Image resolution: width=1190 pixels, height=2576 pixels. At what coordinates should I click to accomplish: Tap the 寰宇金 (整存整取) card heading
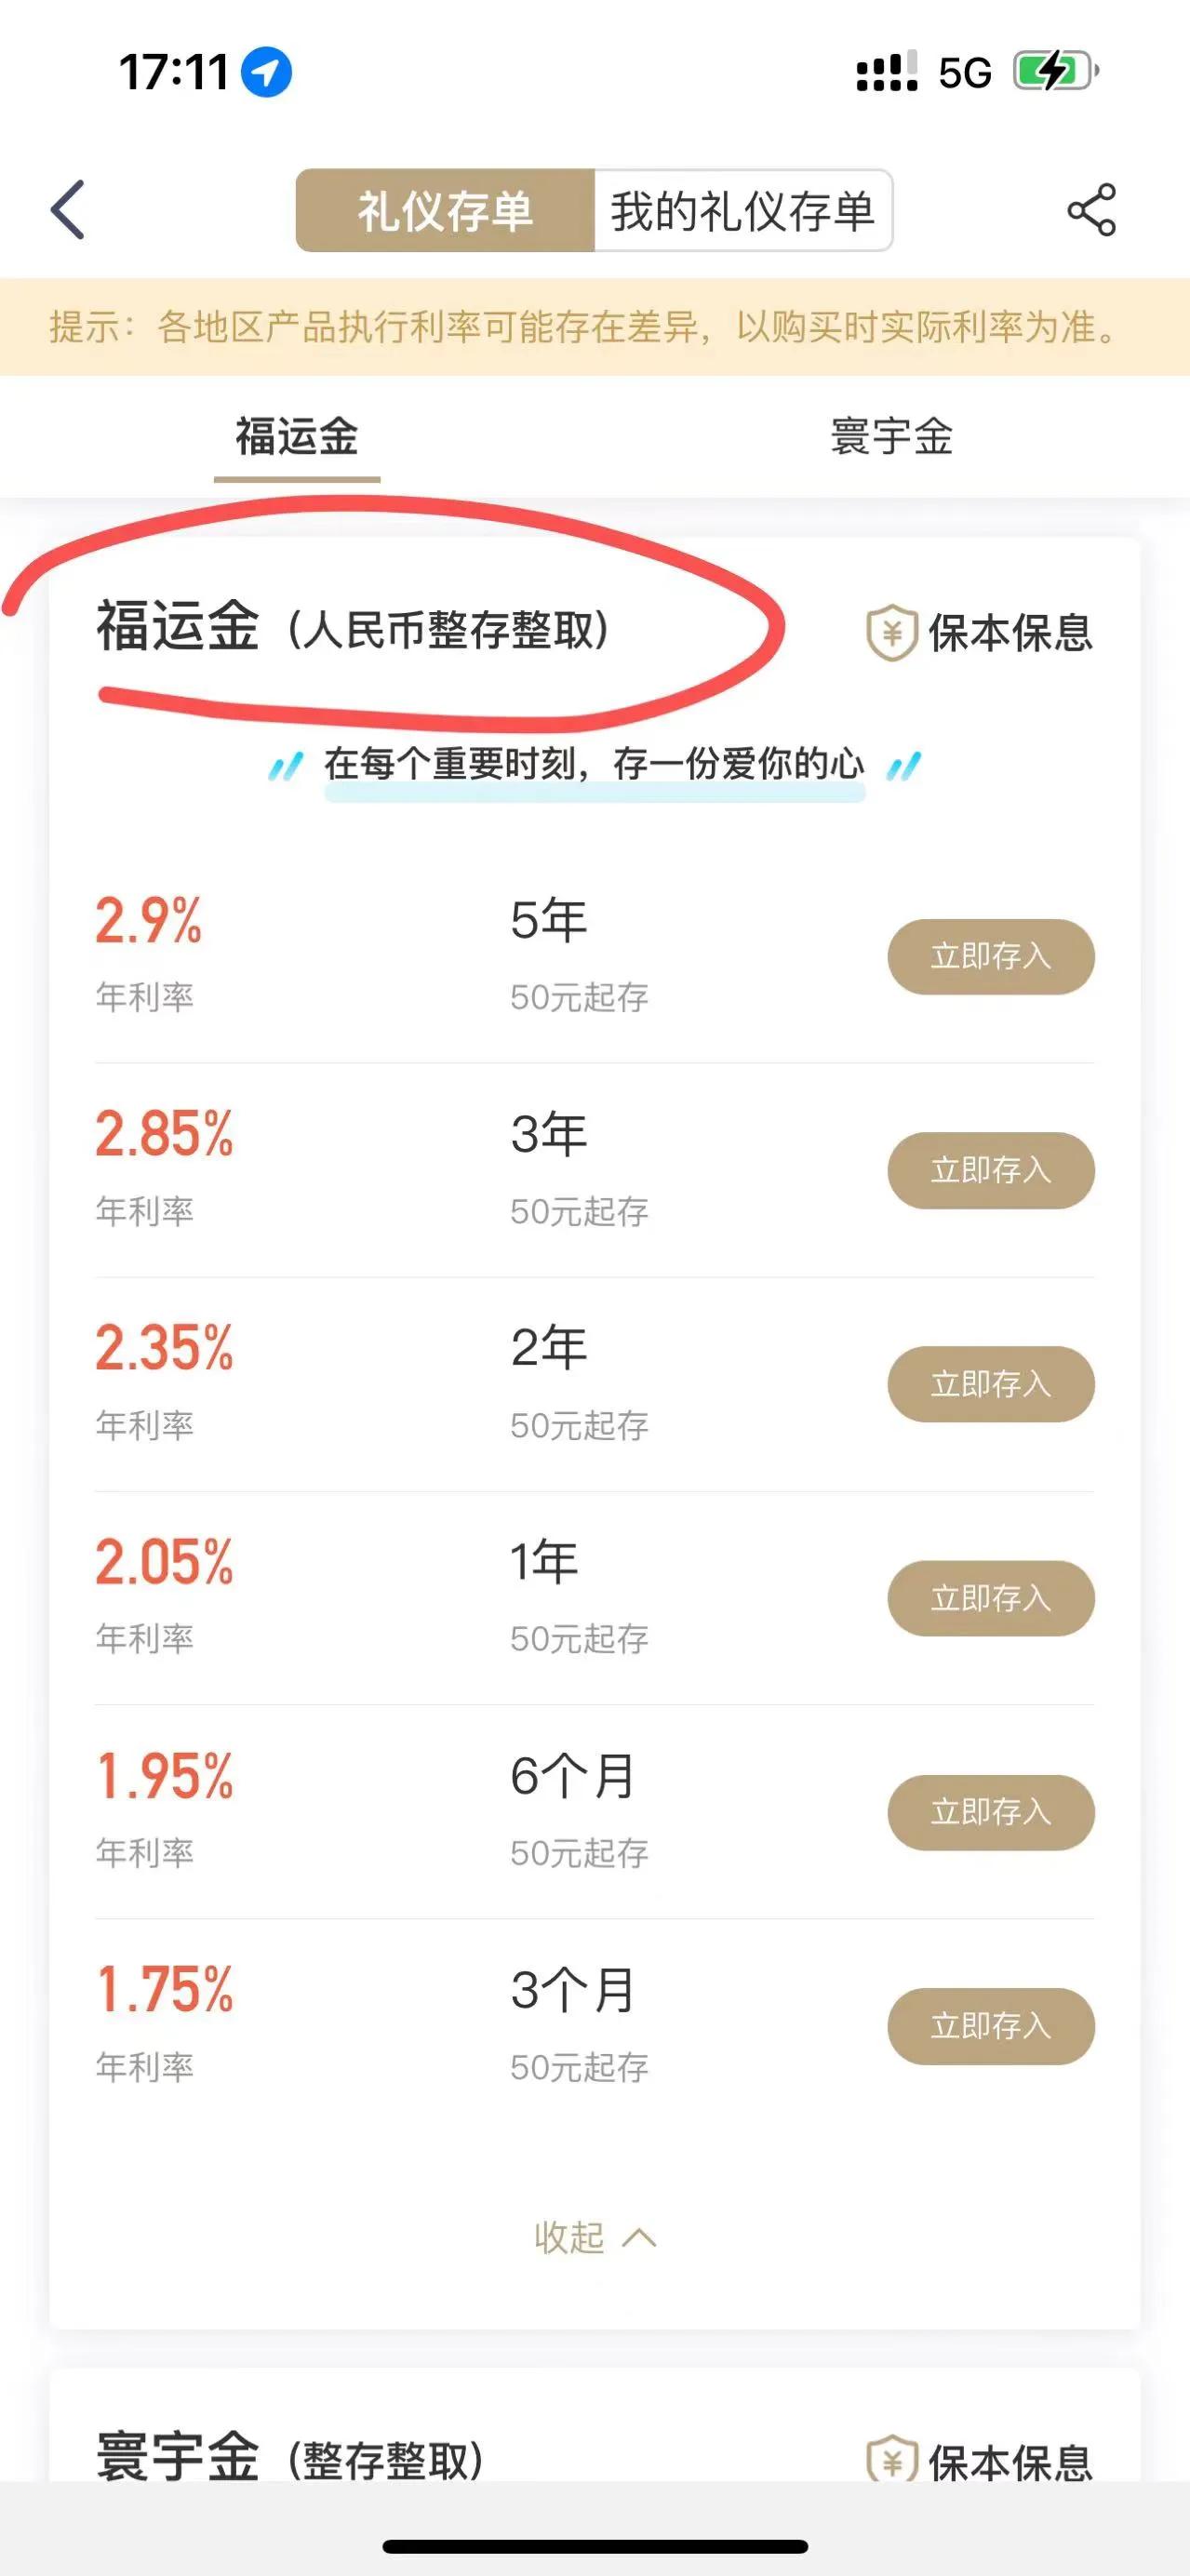click(290, 2458)
